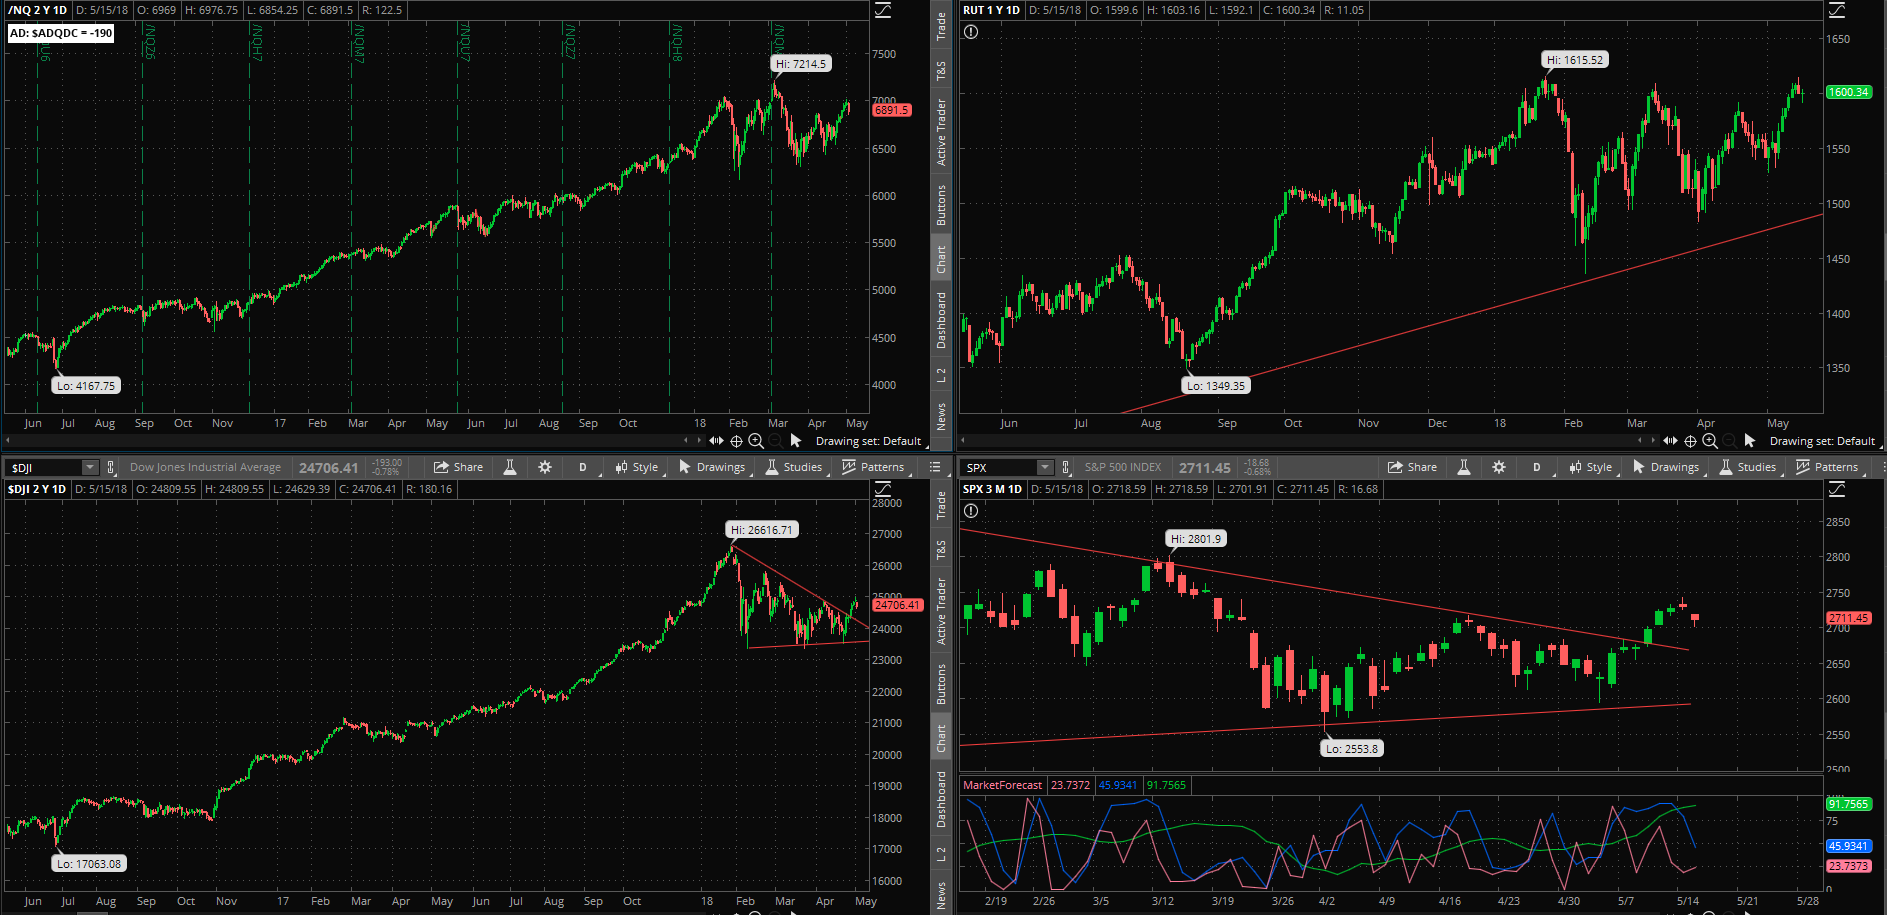
Task: Open Drawing set: Default under the RUT chart
Action: pyautogui.click(x=1822, y=441)
